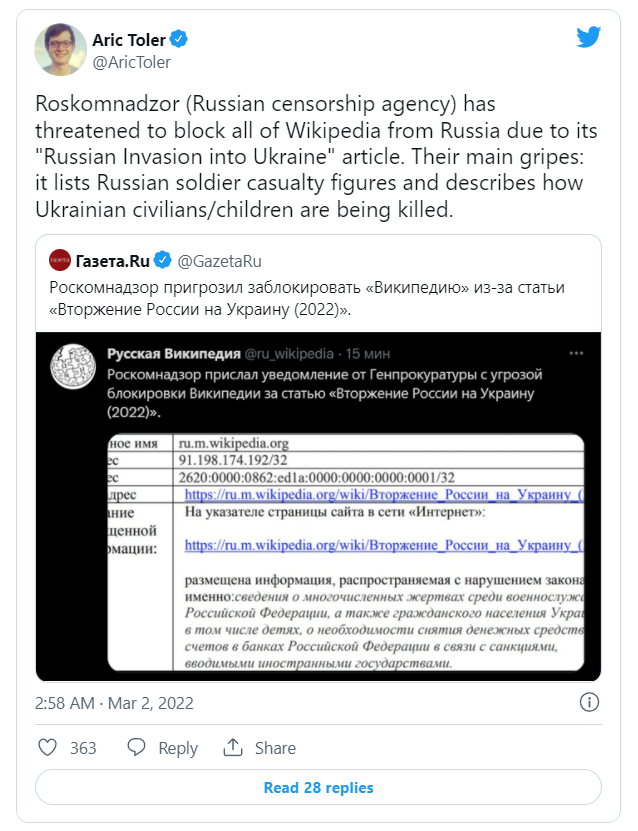Image resolution: width=638 pixels, height=831 pixels.
Task: Click Aric Toler's verified badge
Action: (180, 40)
